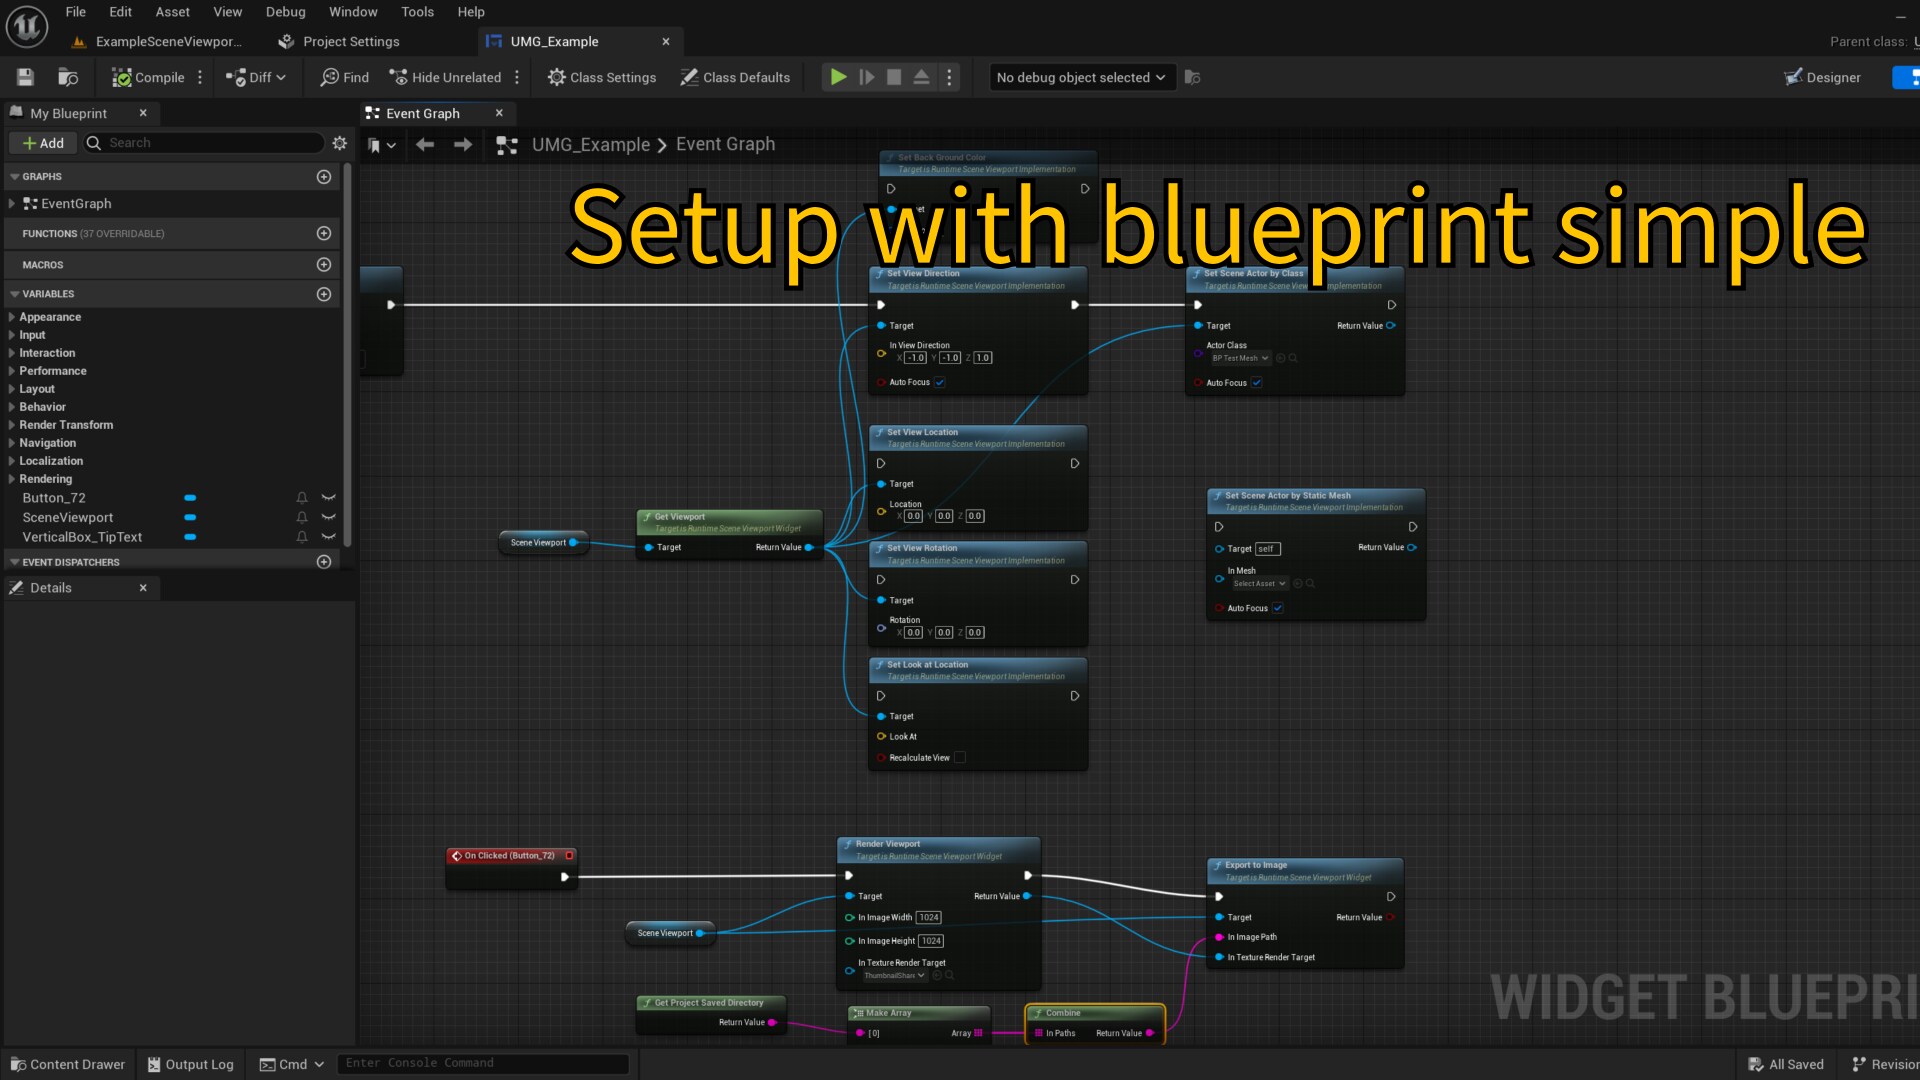Open play mode options dots
Screen dimensions: 1920x1080
tap(949, 77)
